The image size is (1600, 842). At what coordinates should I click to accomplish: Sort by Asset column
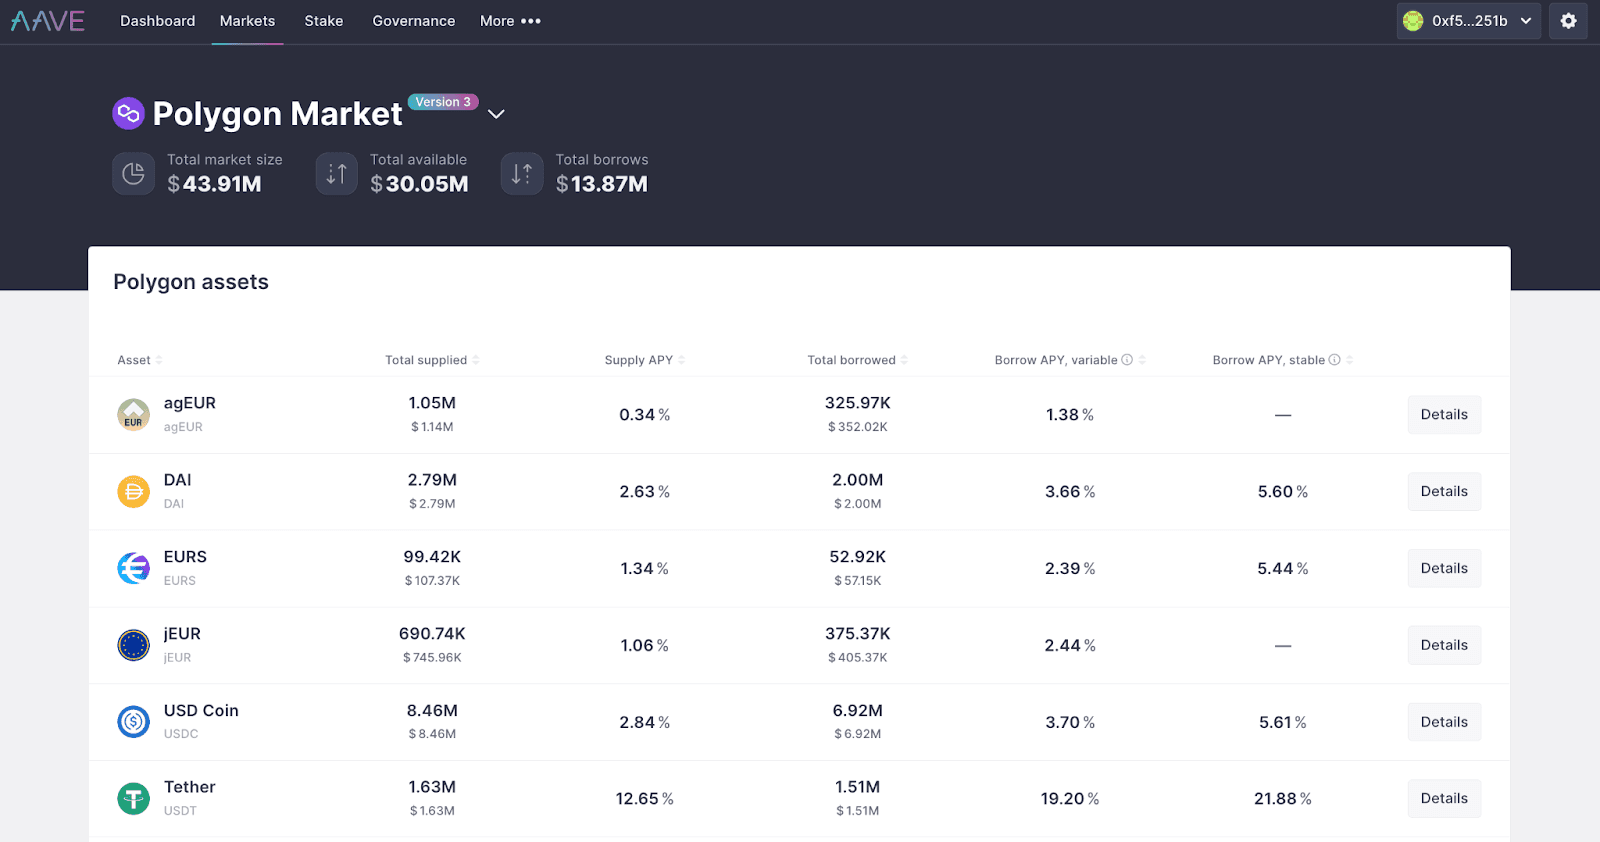(139, 360)
